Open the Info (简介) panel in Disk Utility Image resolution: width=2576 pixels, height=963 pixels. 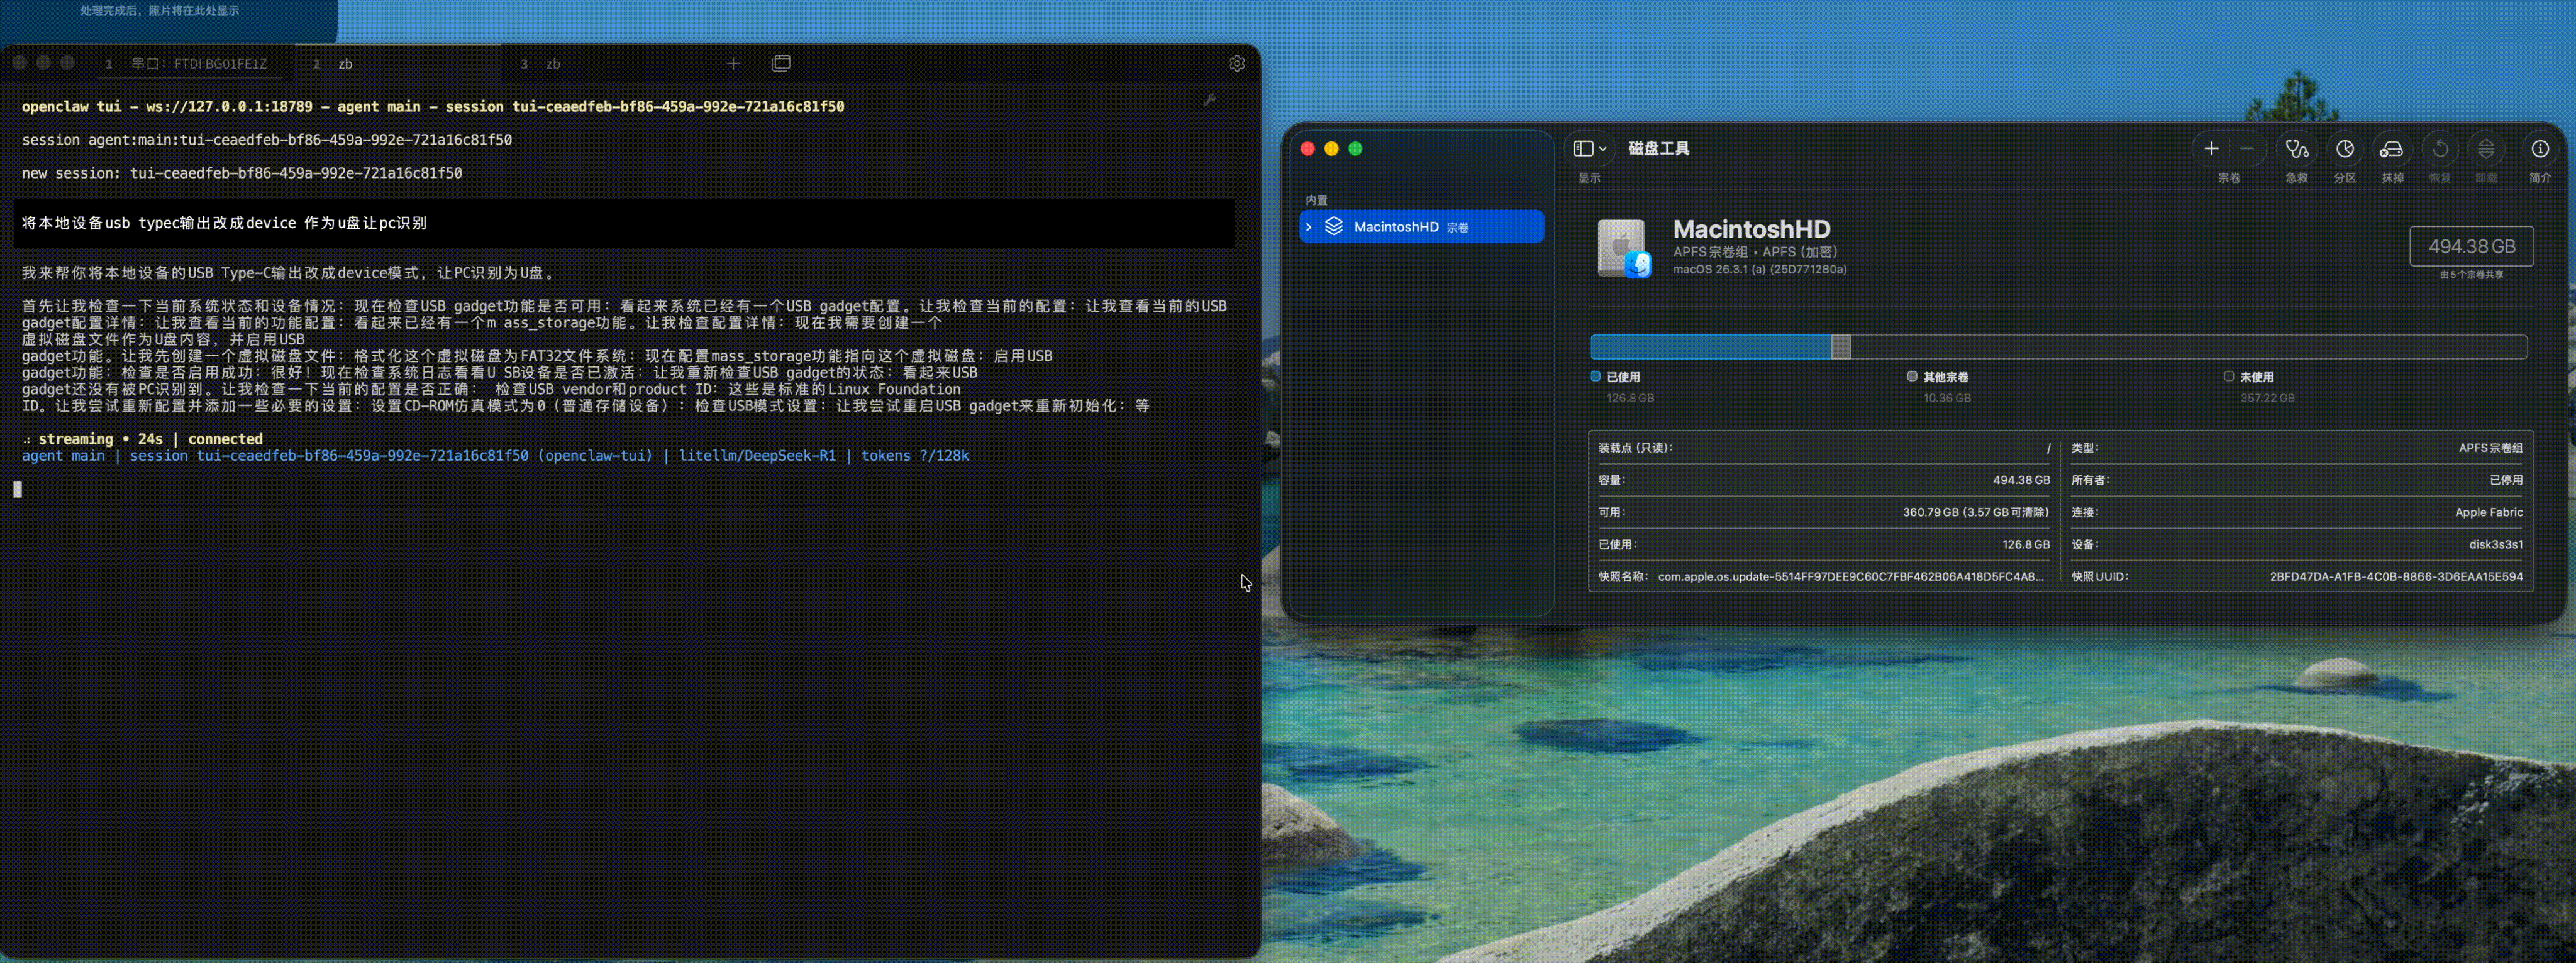[x=2540, y=149]
